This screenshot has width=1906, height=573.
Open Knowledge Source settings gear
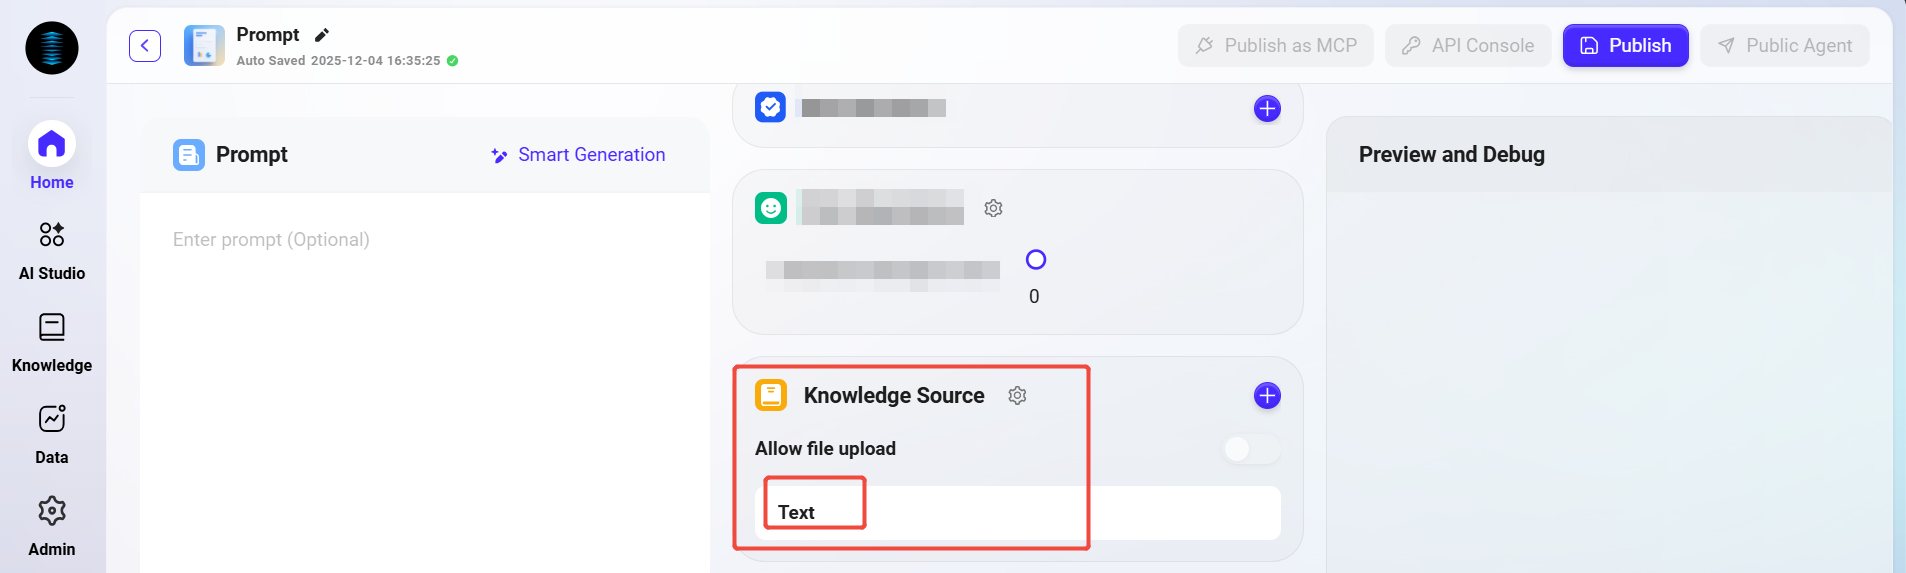point(1017,396)
